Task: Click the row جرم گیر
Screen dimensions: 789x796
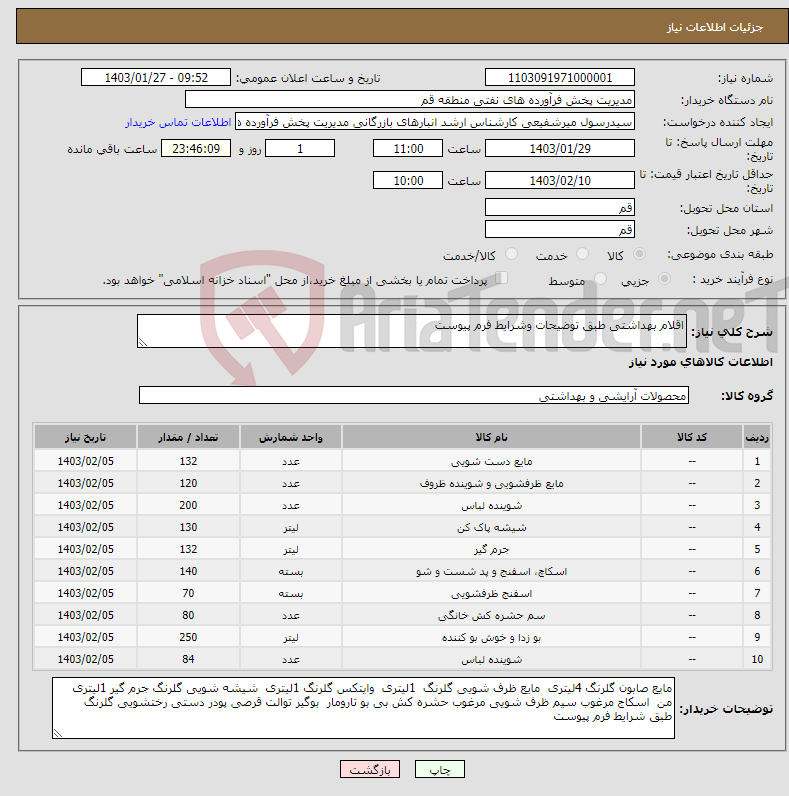Action: pyautogui.click(x=402, y=549)
